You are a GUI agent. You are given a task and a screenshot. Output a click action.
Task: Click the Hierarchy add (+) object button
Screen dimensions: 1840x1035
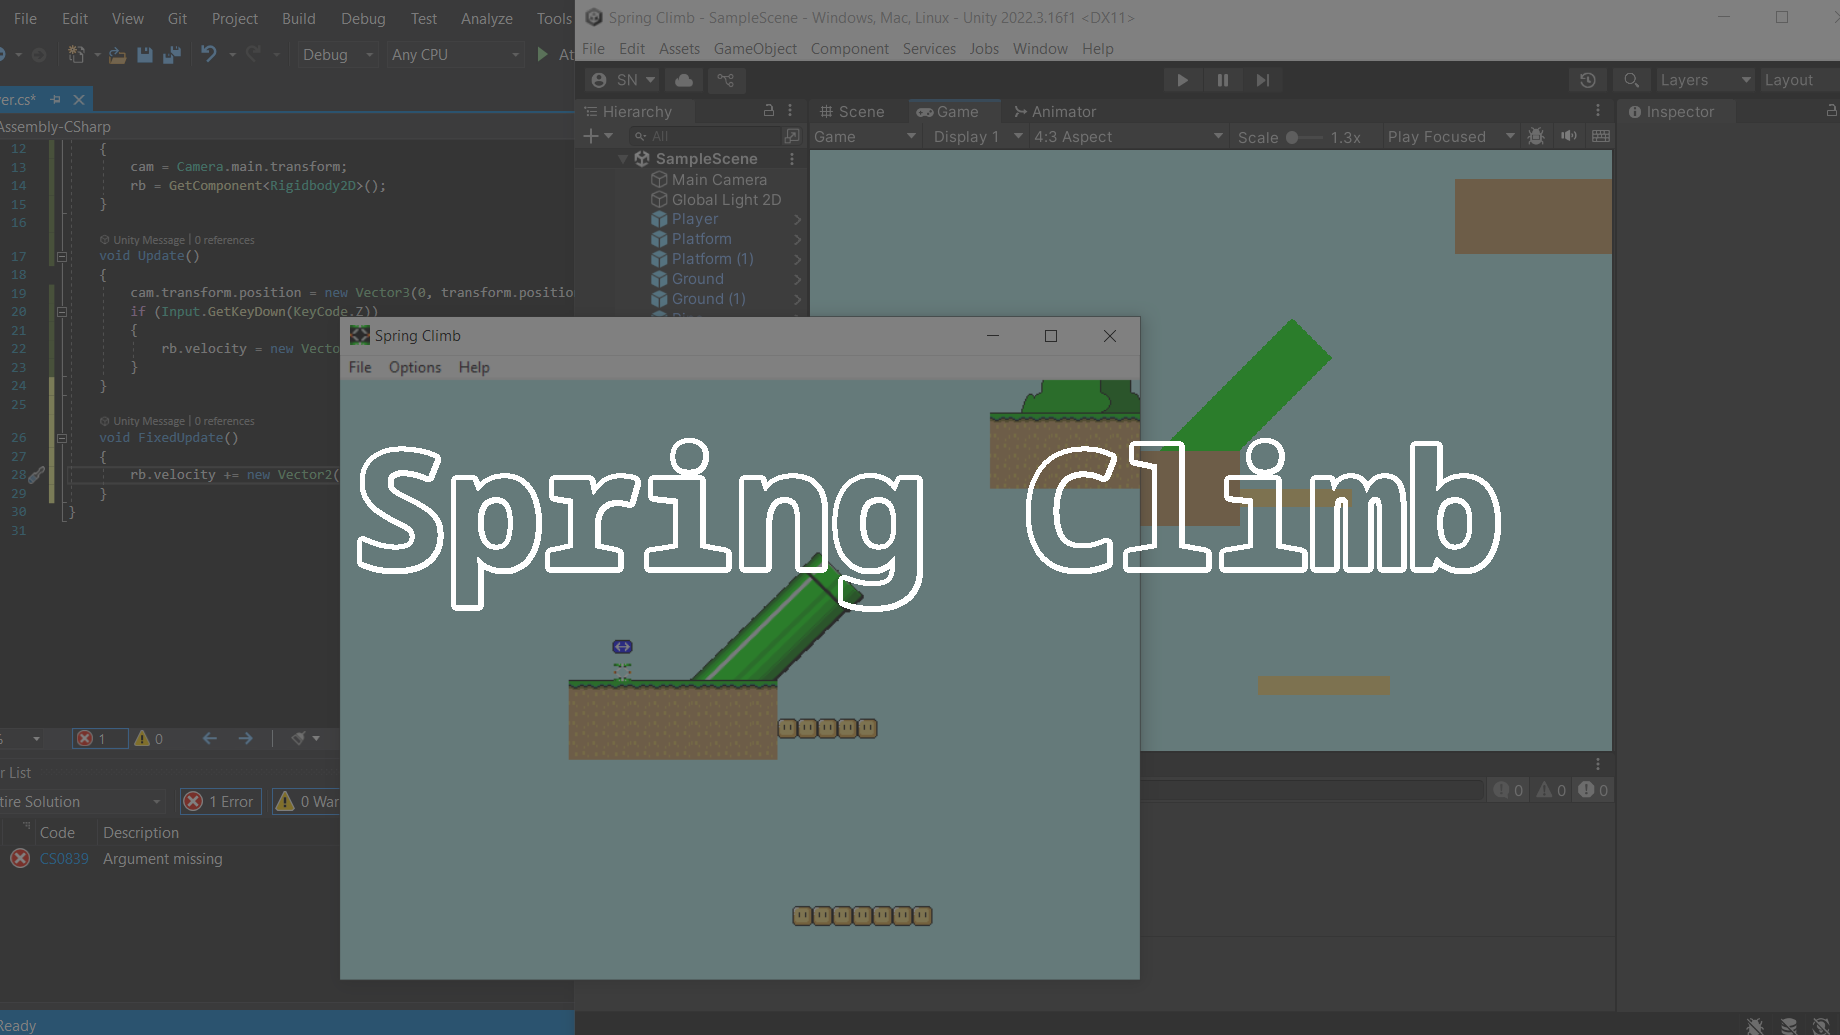tap(597, 136)
